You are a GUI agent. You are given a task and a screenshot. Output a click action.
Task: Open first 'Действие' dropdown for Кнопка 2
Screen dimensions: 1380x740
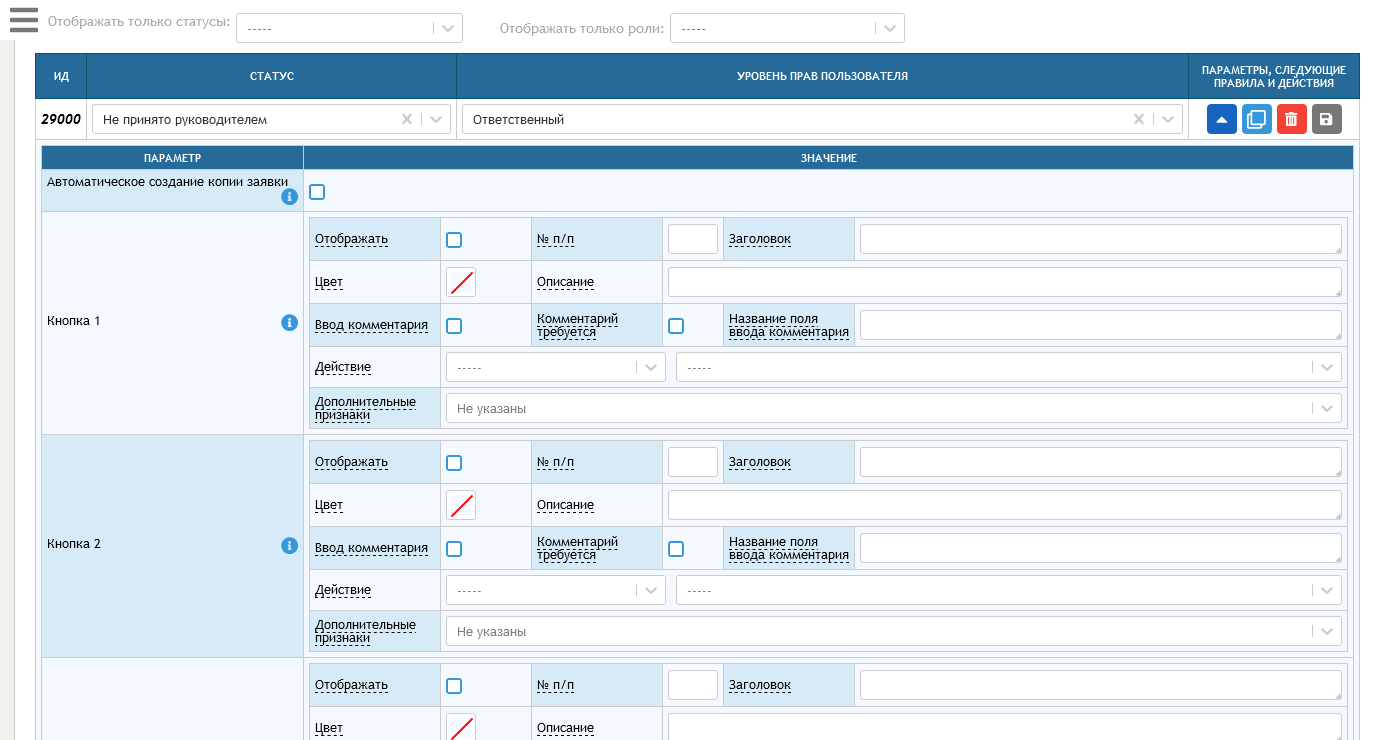pos(556,590)
